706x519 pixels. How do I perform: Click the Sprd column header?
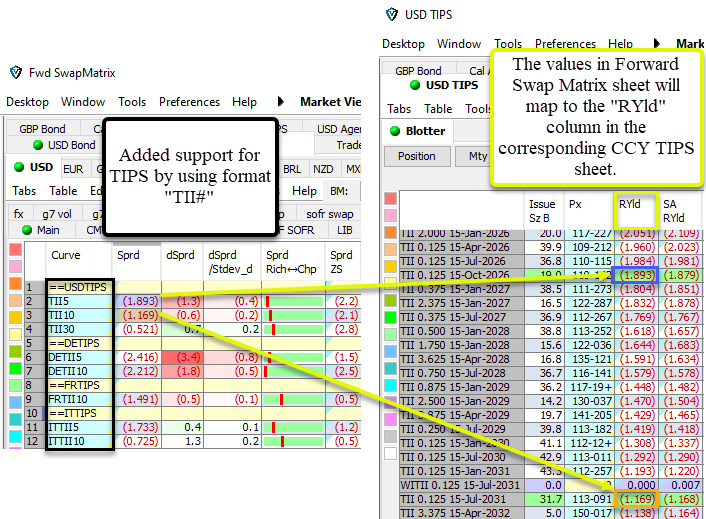coord(136,261)
